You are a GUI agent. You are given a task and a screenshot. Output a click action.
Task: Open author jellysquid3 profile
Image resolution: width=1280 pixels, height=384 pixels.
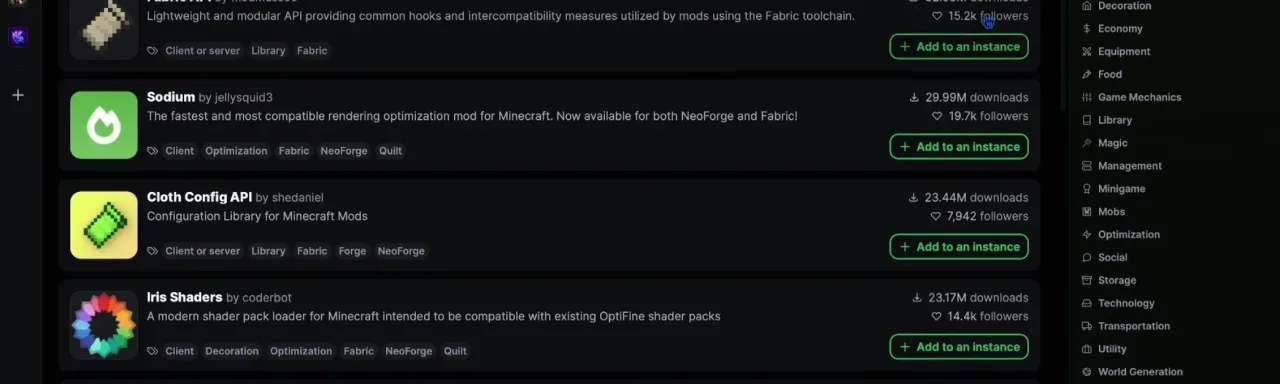(x=243, y=98)
